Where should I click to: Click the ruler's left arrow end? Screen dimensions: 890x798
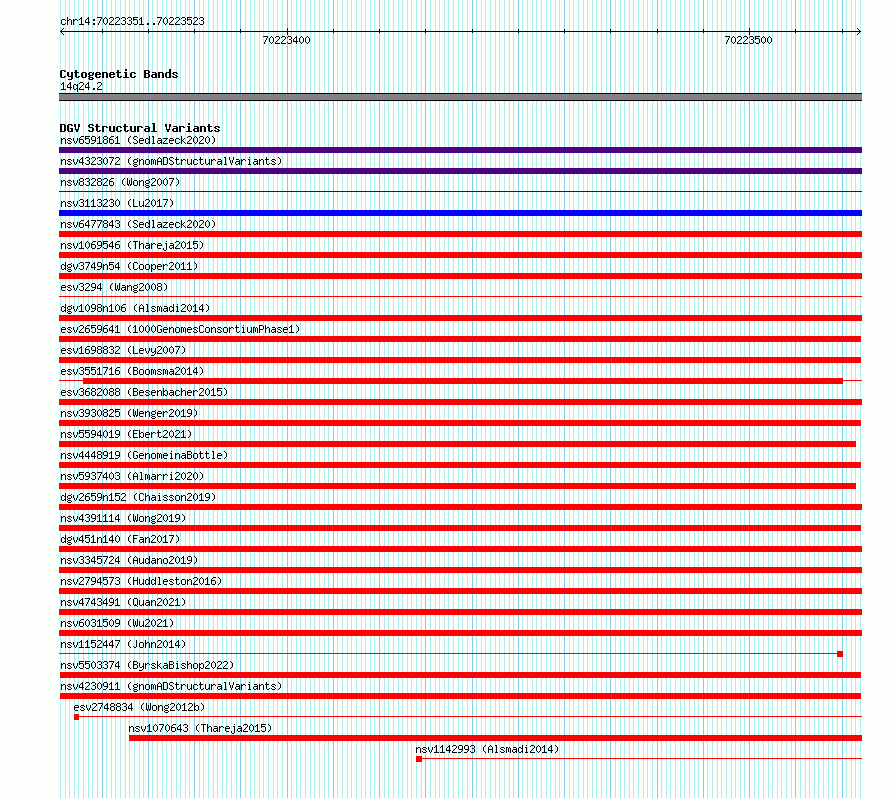point(62,32)
